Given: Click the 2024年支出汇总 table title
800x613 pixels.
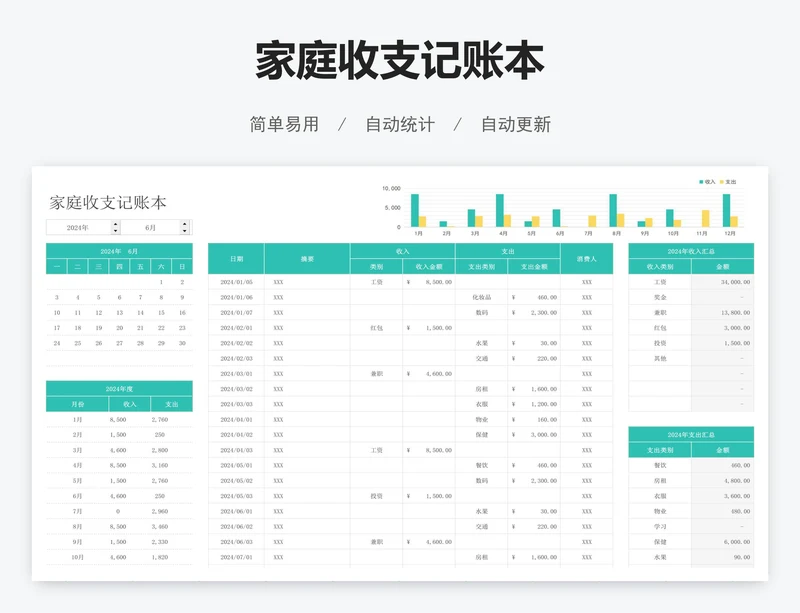Looking at the screenshot, I should 691,435.
